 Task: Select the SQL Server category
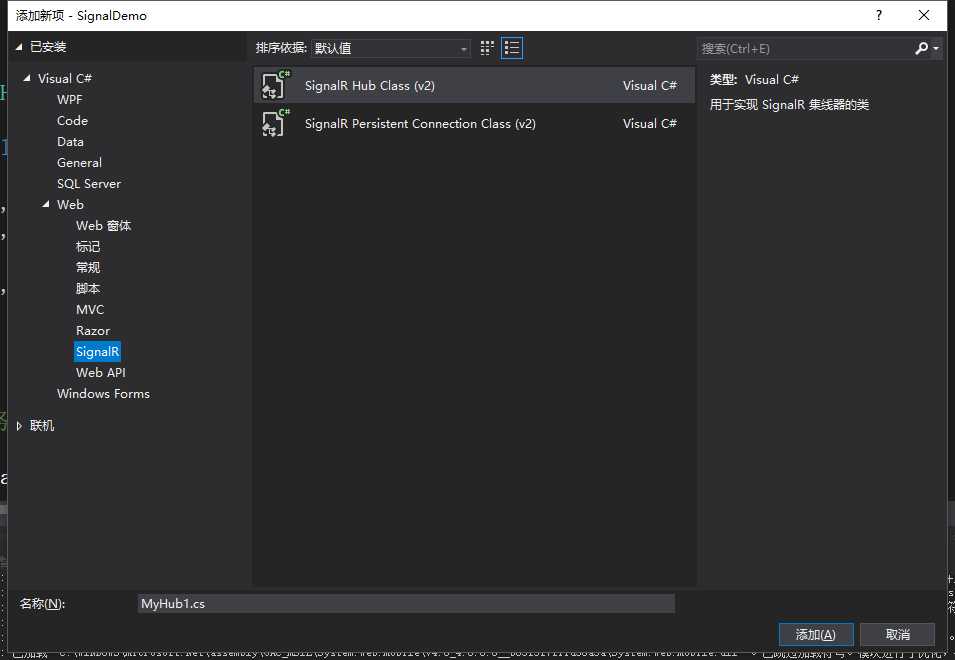coord(89,183)
